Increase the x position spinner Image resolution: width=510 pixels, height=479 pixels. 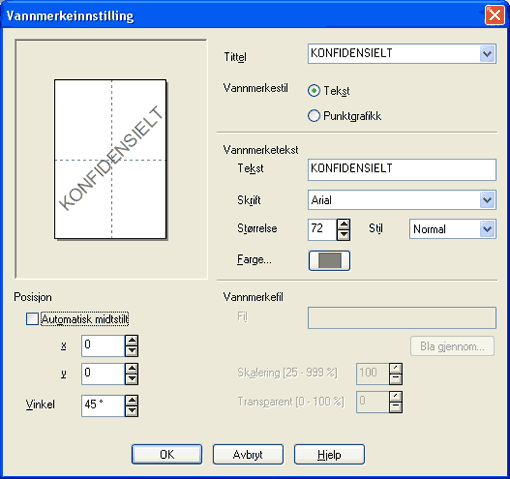tap(132, 340)
